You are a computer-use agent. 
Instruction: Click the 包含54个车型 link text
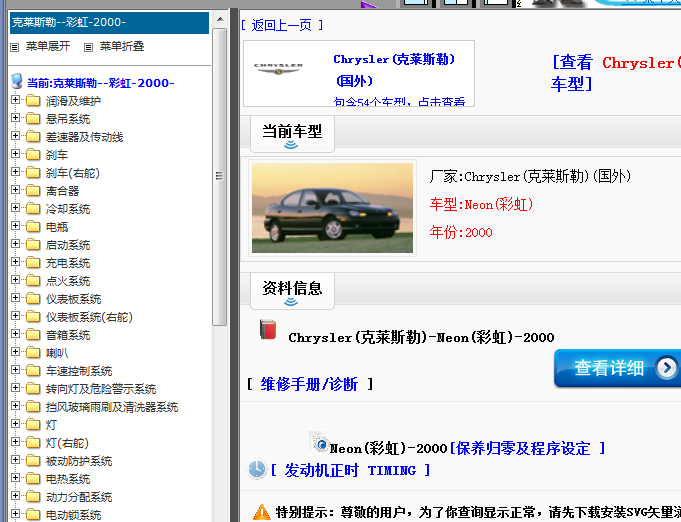click(x=399, y=102)
